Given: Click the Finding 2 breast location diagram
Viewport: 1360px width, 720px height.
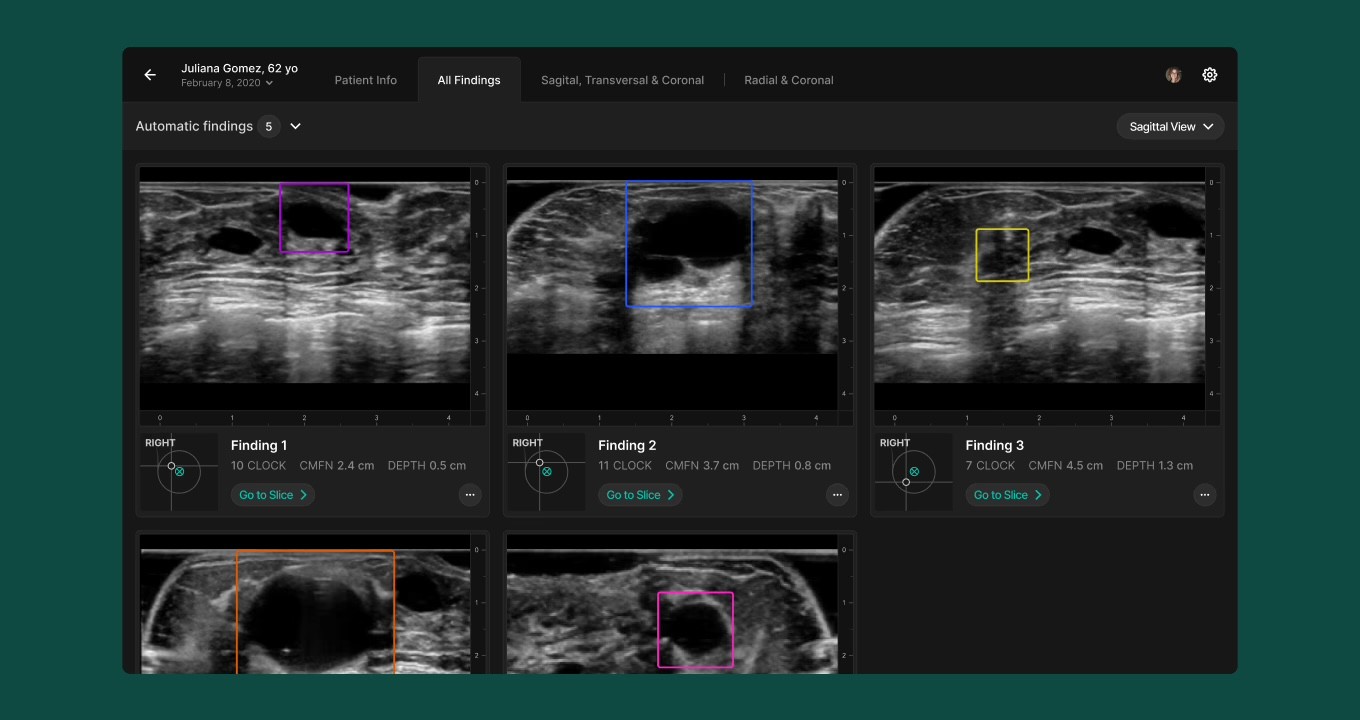Looking at the screenshot, I should (546, 471).
